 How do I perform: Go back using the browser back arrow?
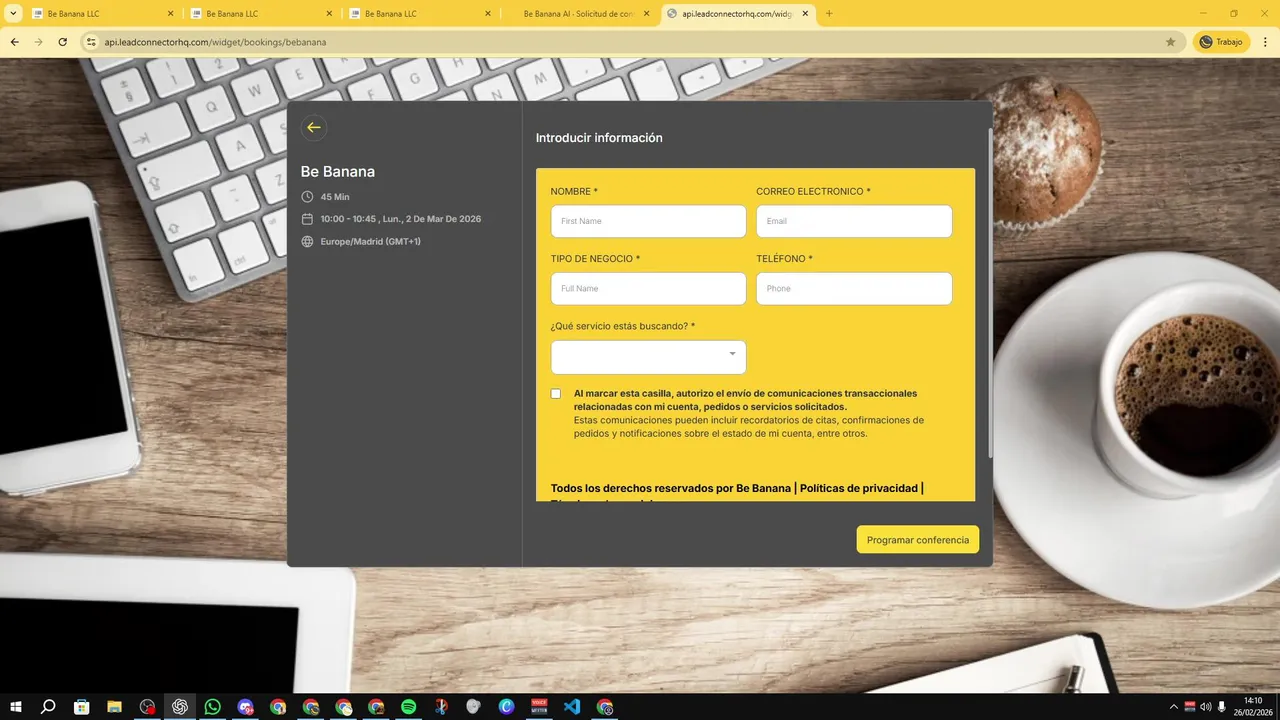point(14,42)
